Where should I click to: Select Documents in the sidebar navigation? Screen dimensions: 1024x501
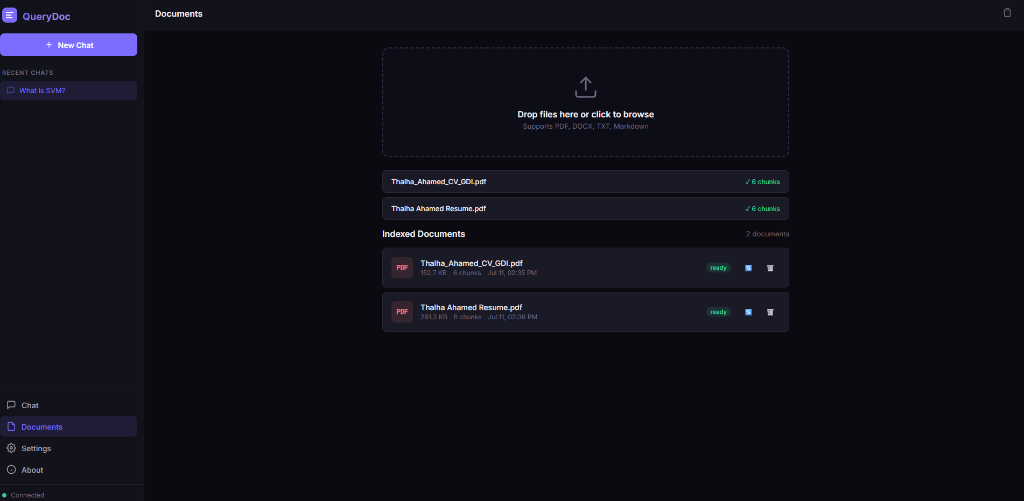pyautogui.click(x=69, y=427)
